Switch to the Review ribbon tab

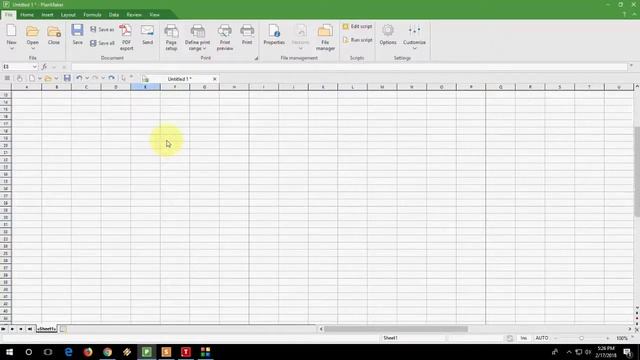(x=134, y=15)
